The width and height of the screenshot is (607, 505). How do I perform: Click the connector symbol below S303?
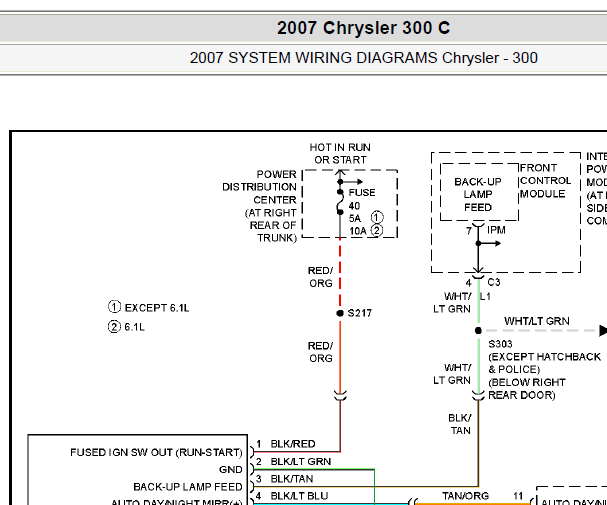point(478,396)
